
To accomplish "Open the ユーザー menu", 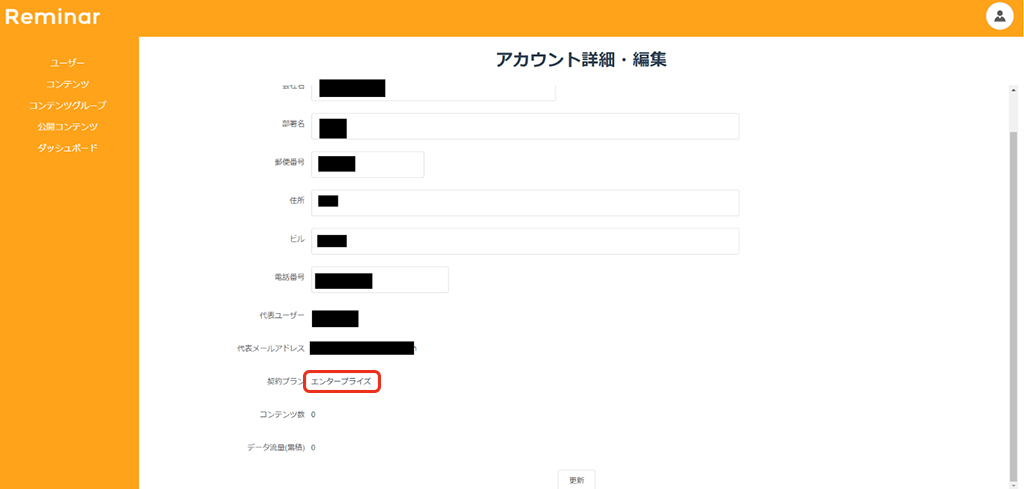I will point(68,63).
